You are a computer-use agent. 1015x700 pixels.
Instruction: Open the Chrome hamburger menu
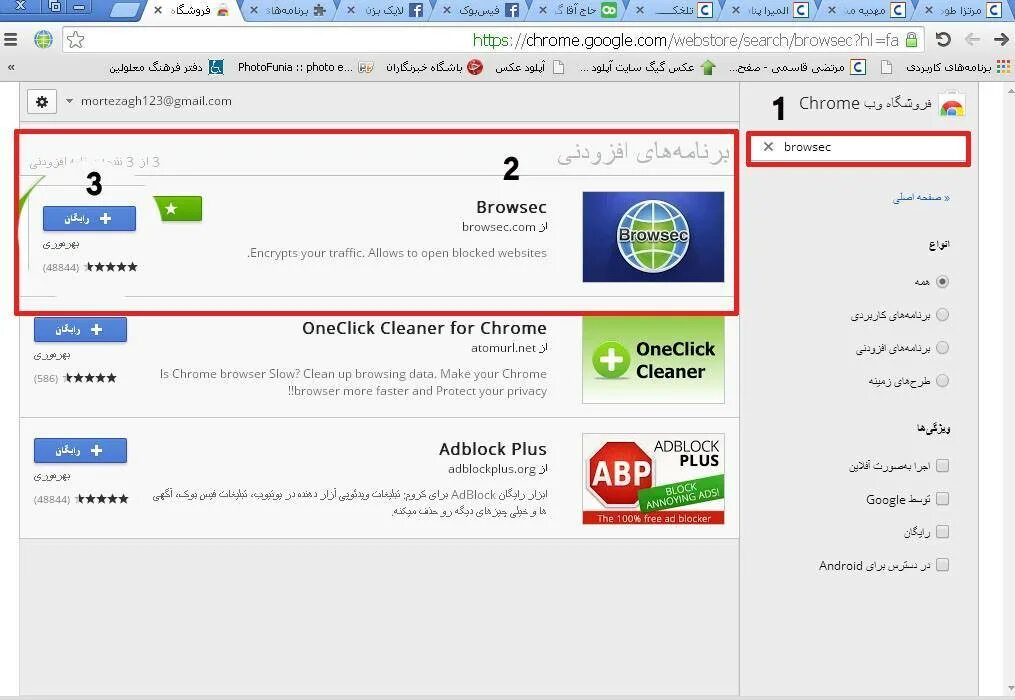(x=10, y=40)
